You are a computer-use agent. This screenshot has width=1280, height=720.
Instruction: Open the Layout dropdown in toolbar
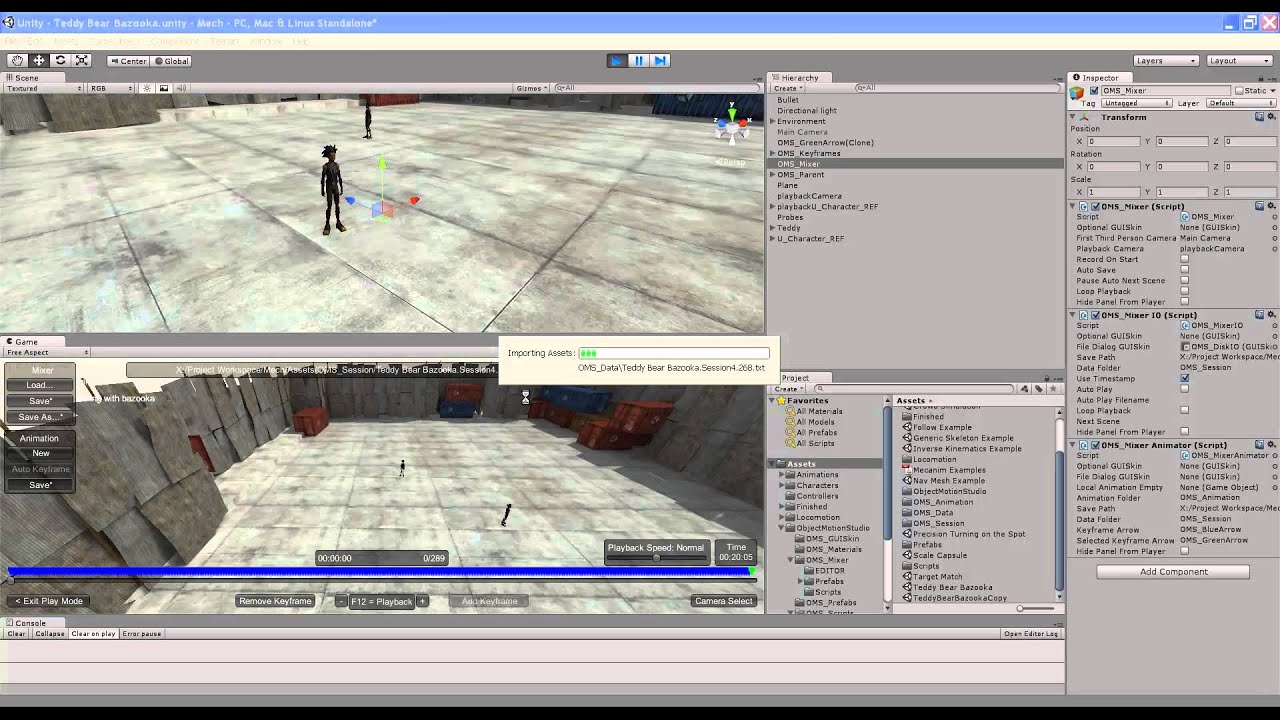click(x=1239, y=61)
